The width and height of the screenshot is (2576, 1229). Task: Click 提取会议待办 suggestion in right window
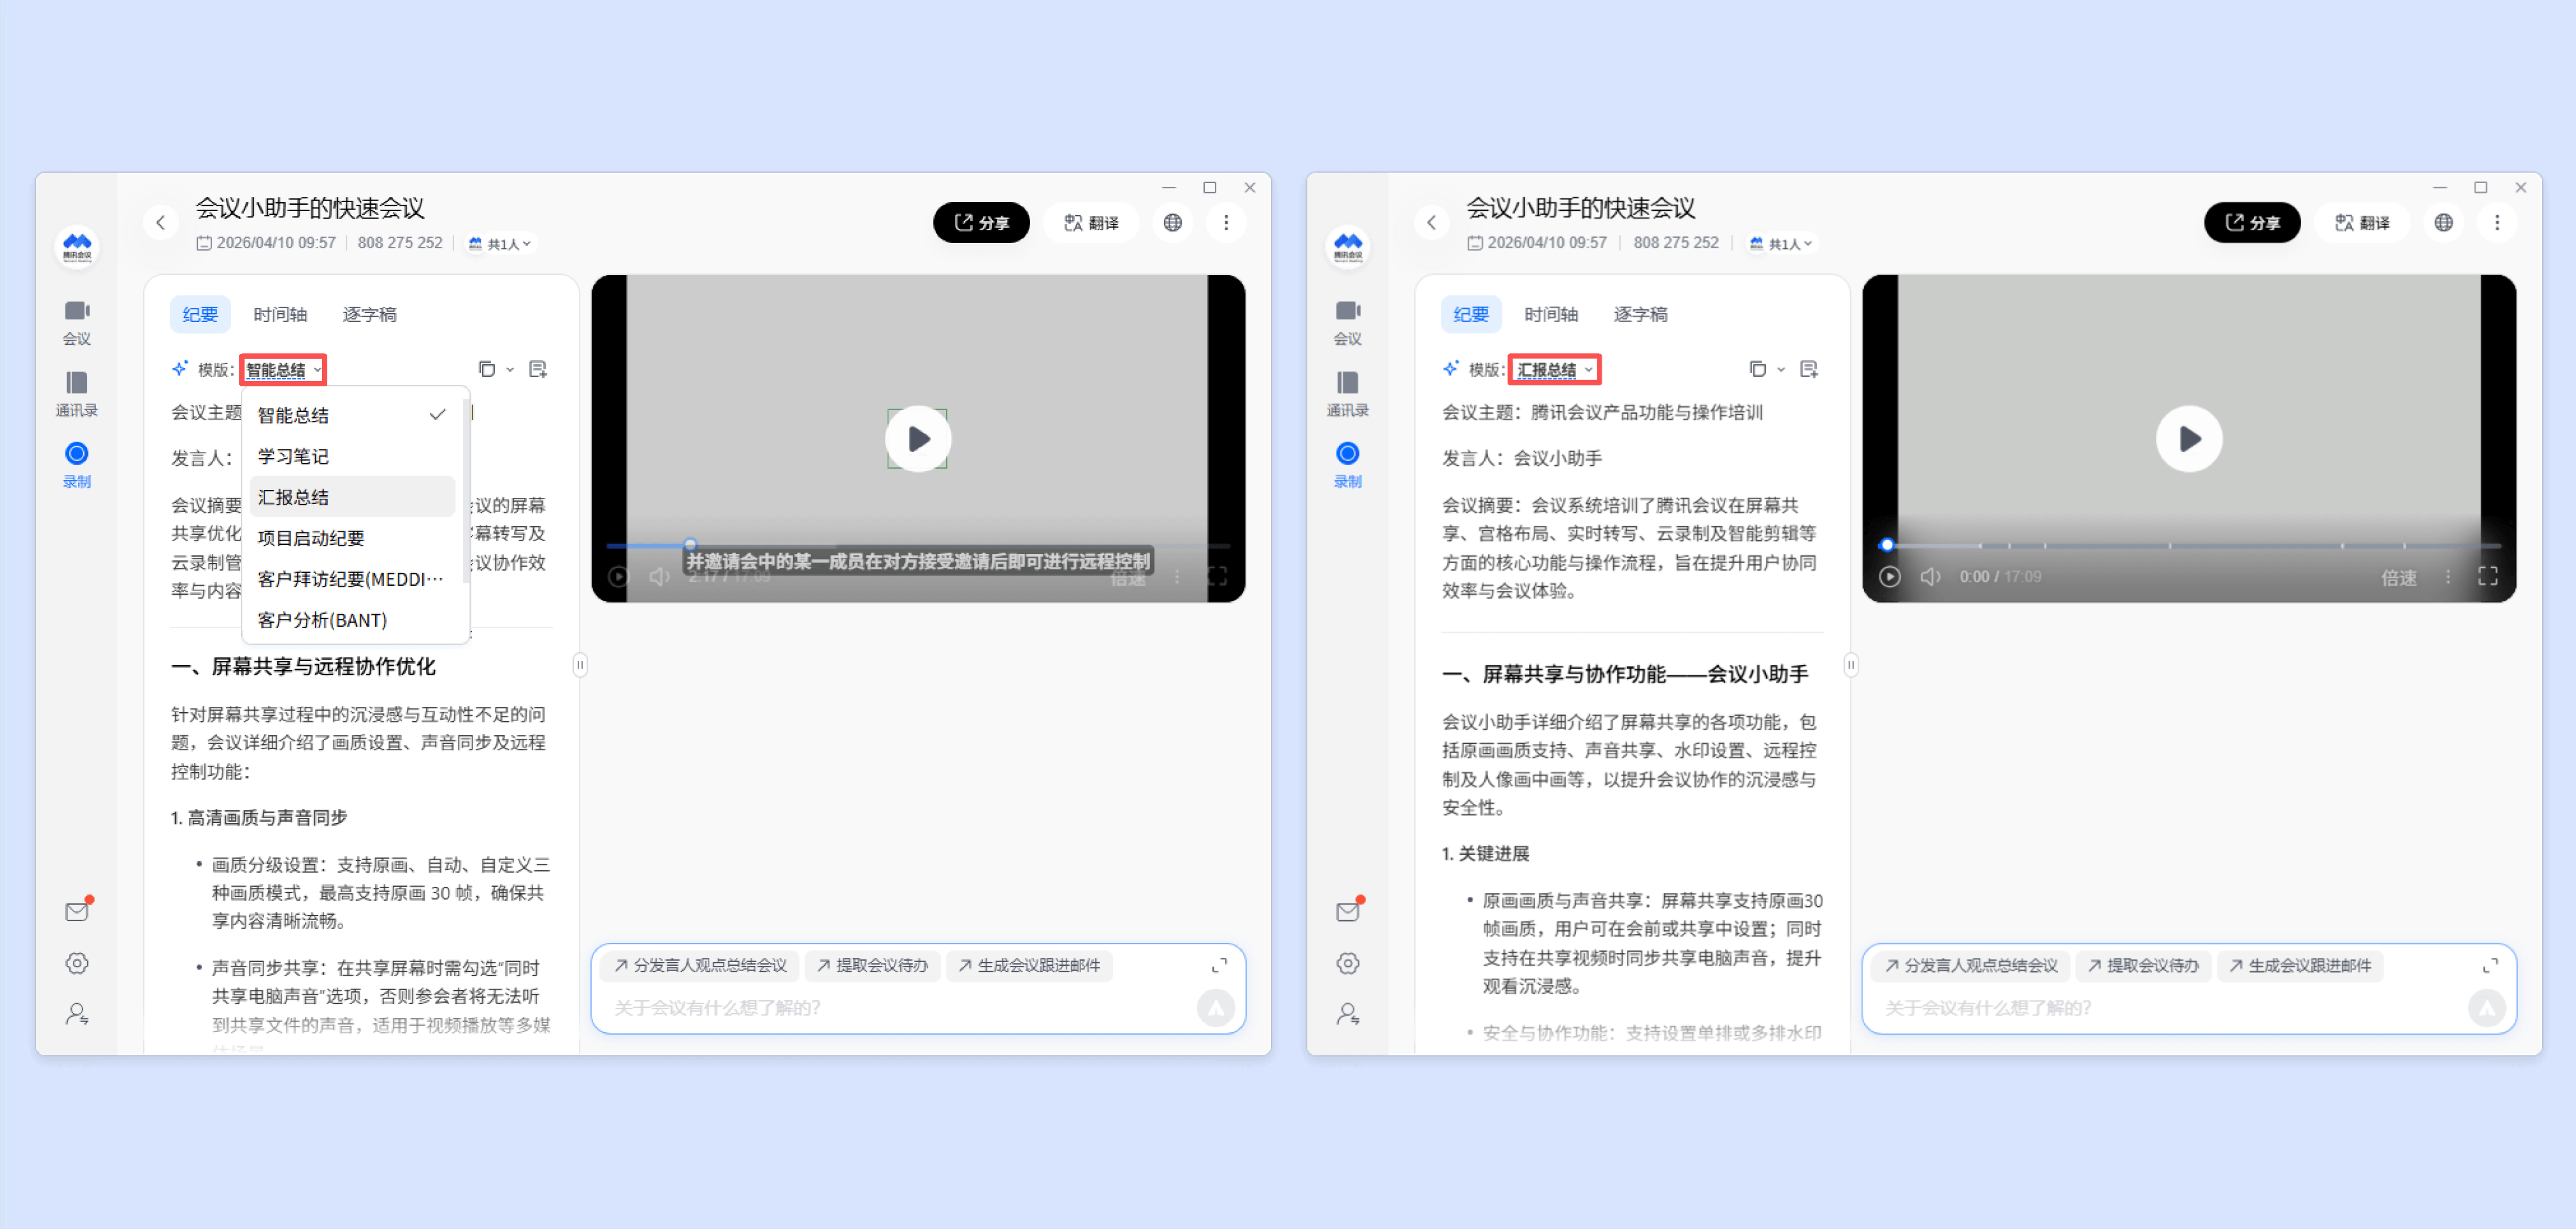[x=2143, y=965]
